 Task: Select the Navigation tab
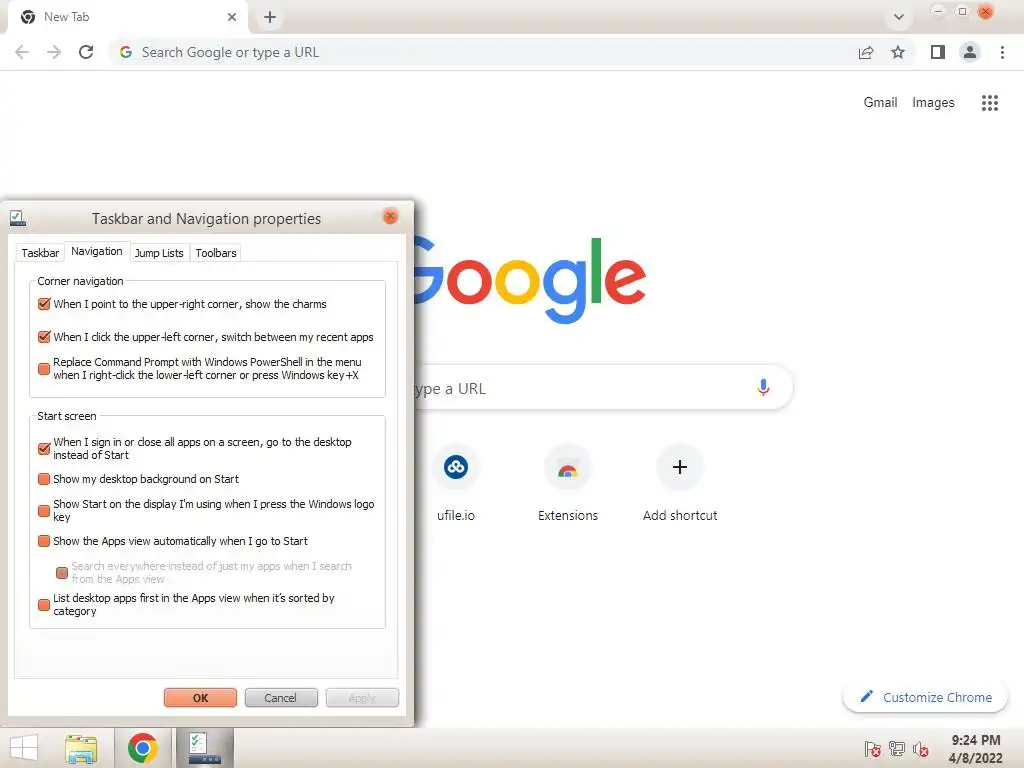[x=97, y=251]
